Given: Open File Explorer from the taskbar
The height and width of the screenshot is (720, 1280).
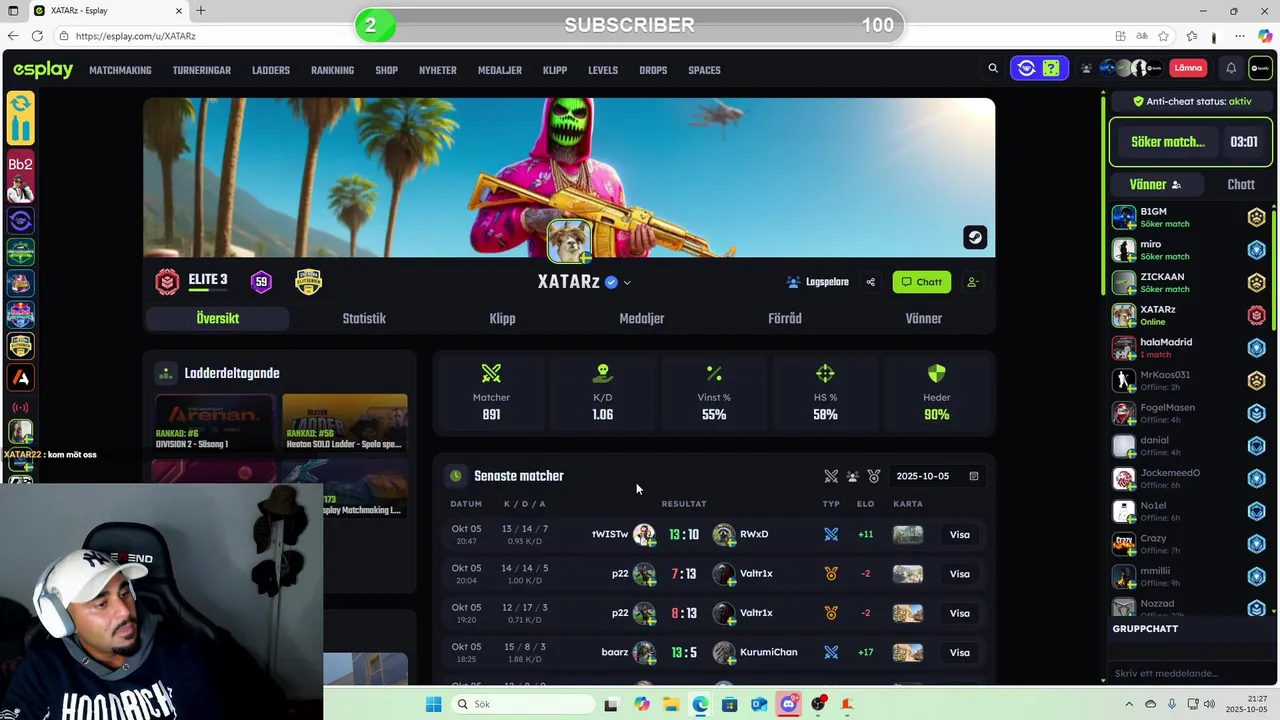Looking at the screenshot, I should tap(670, 704).
